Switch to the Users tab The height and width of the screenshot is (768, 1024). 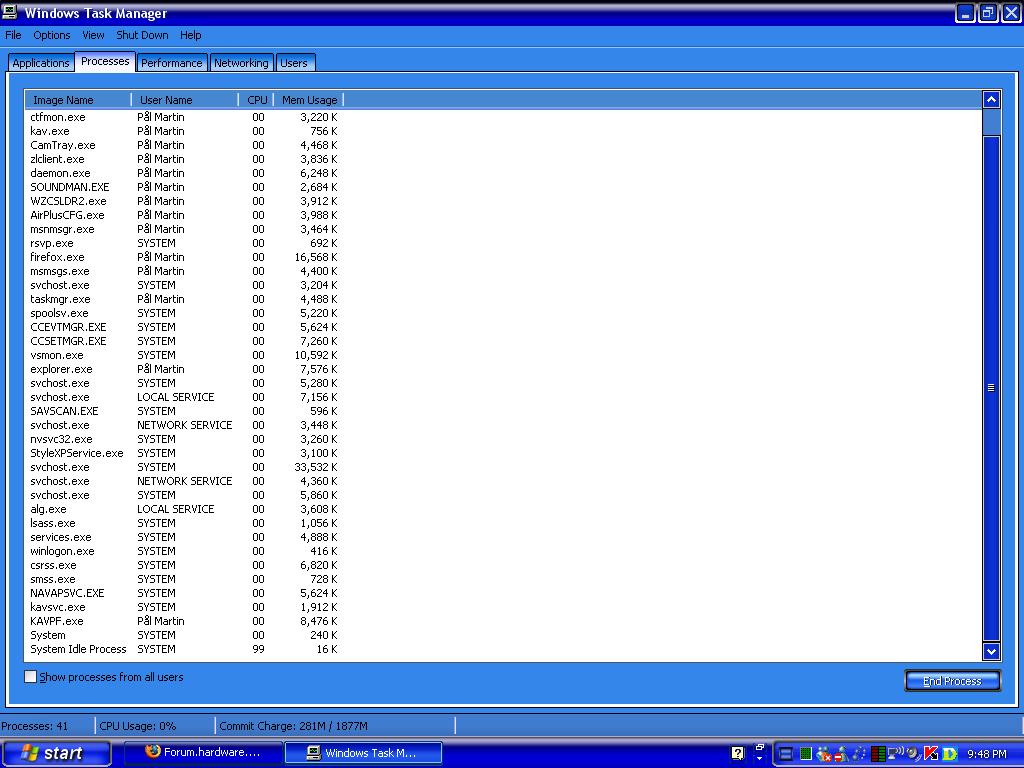294,63
